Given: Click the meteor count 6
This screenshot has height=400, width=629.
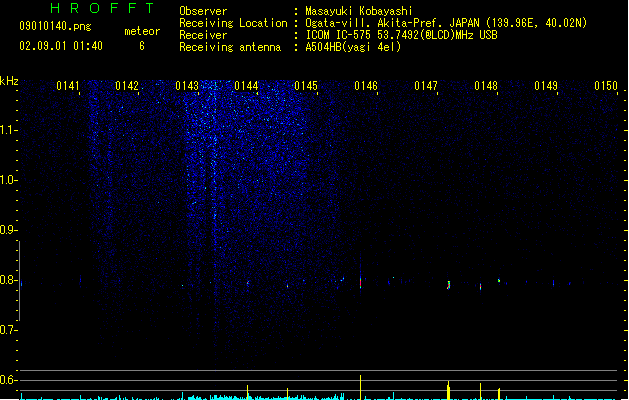Looking at the screenshot, I should 142,46.
